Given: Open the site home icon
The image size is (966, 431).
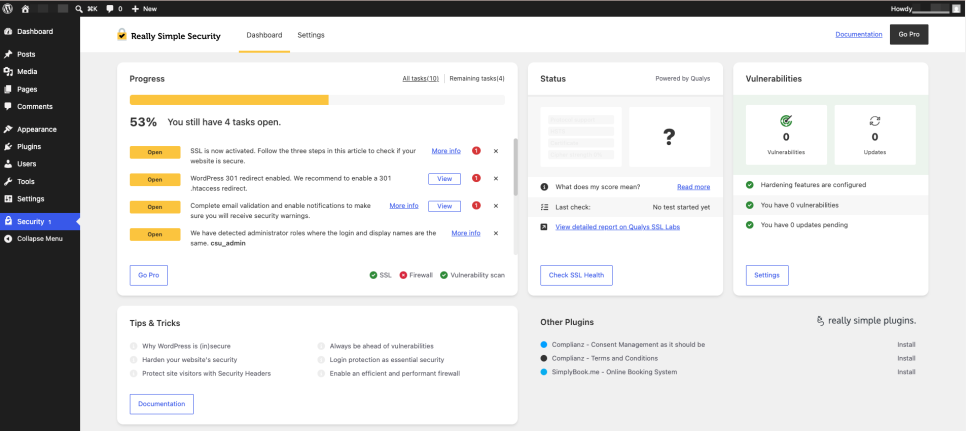Looking at the screenshot, I should 25,9.
